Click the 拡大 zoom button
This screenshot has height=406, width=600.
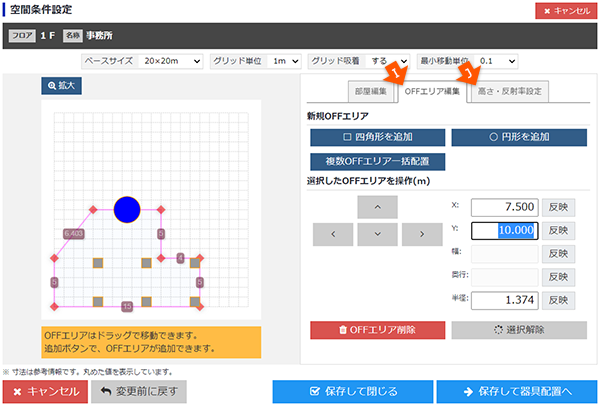coord(61,86)
